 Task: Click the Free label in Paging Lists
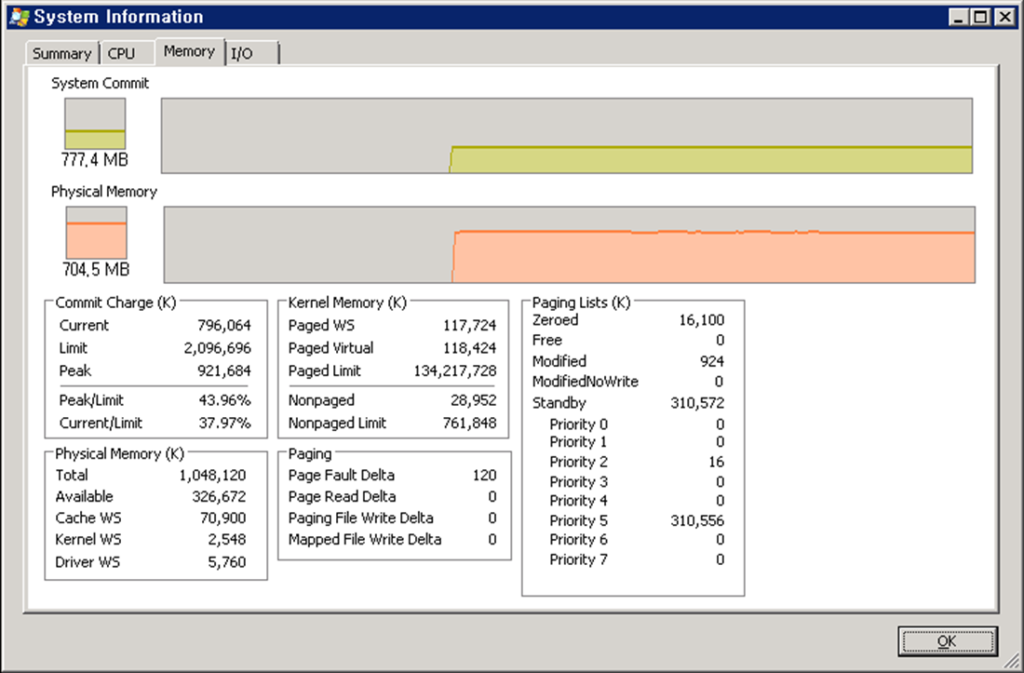547,340
